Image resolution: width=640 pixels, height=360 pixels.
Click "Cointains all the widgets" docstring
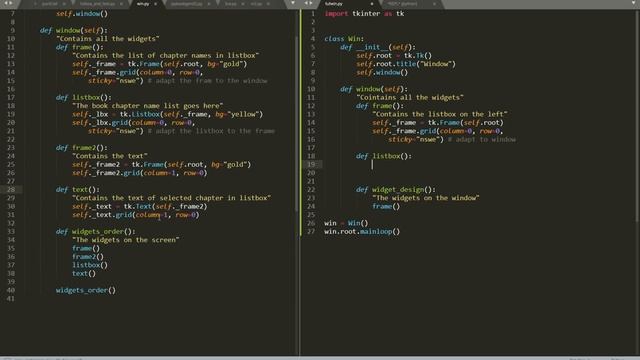pyautogui.click(x=410, y=98)
